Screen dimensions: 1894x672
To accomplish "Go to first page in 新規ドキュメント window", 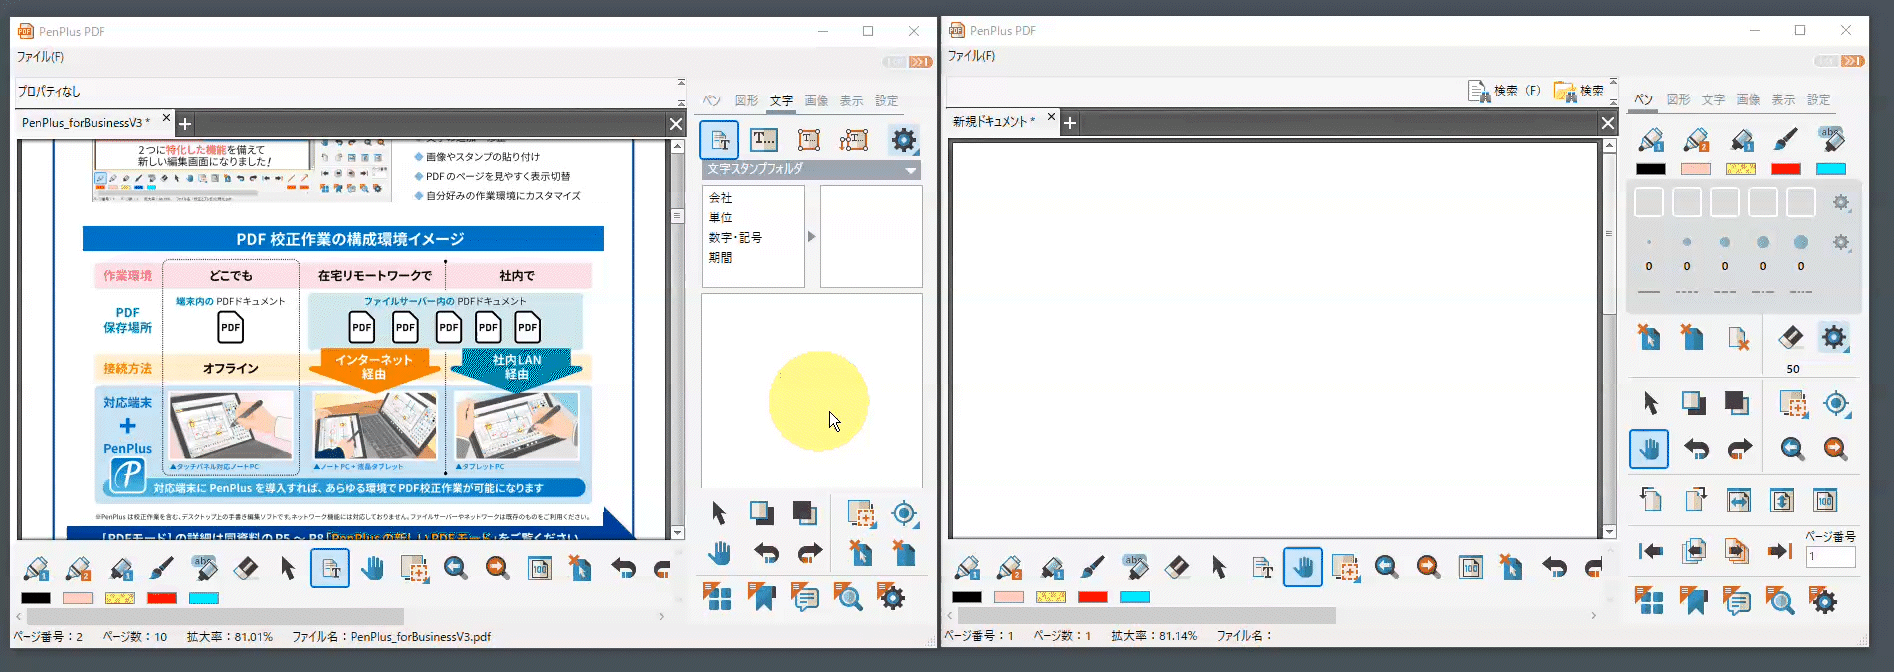I will click(1650, 551).
